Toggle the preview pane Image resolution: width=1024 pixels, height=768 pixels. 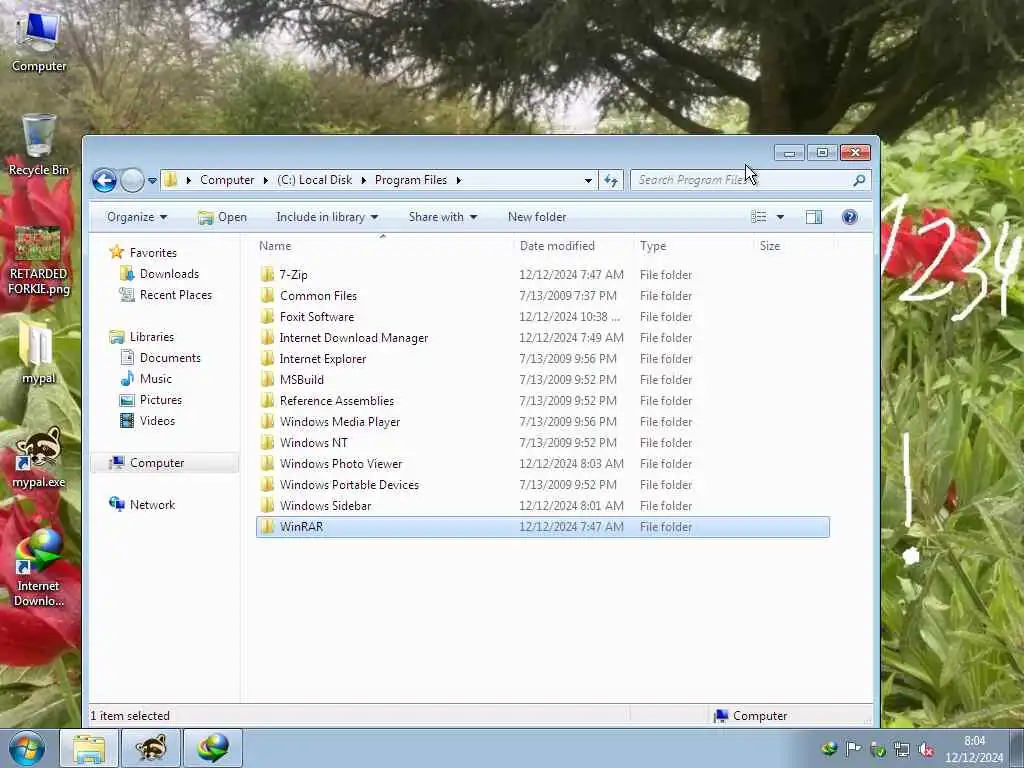(814, 217)
